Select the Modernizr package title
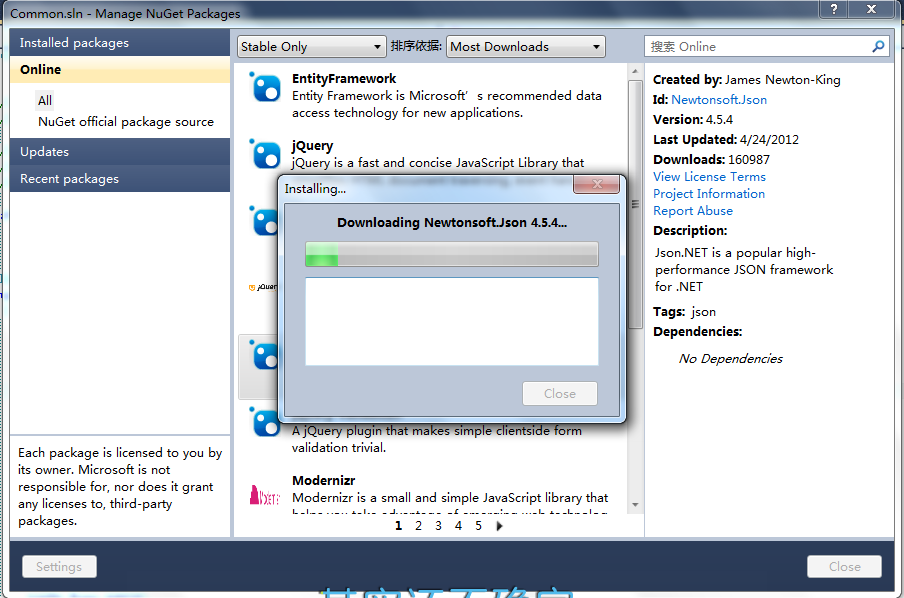 (x=323, y=481)
